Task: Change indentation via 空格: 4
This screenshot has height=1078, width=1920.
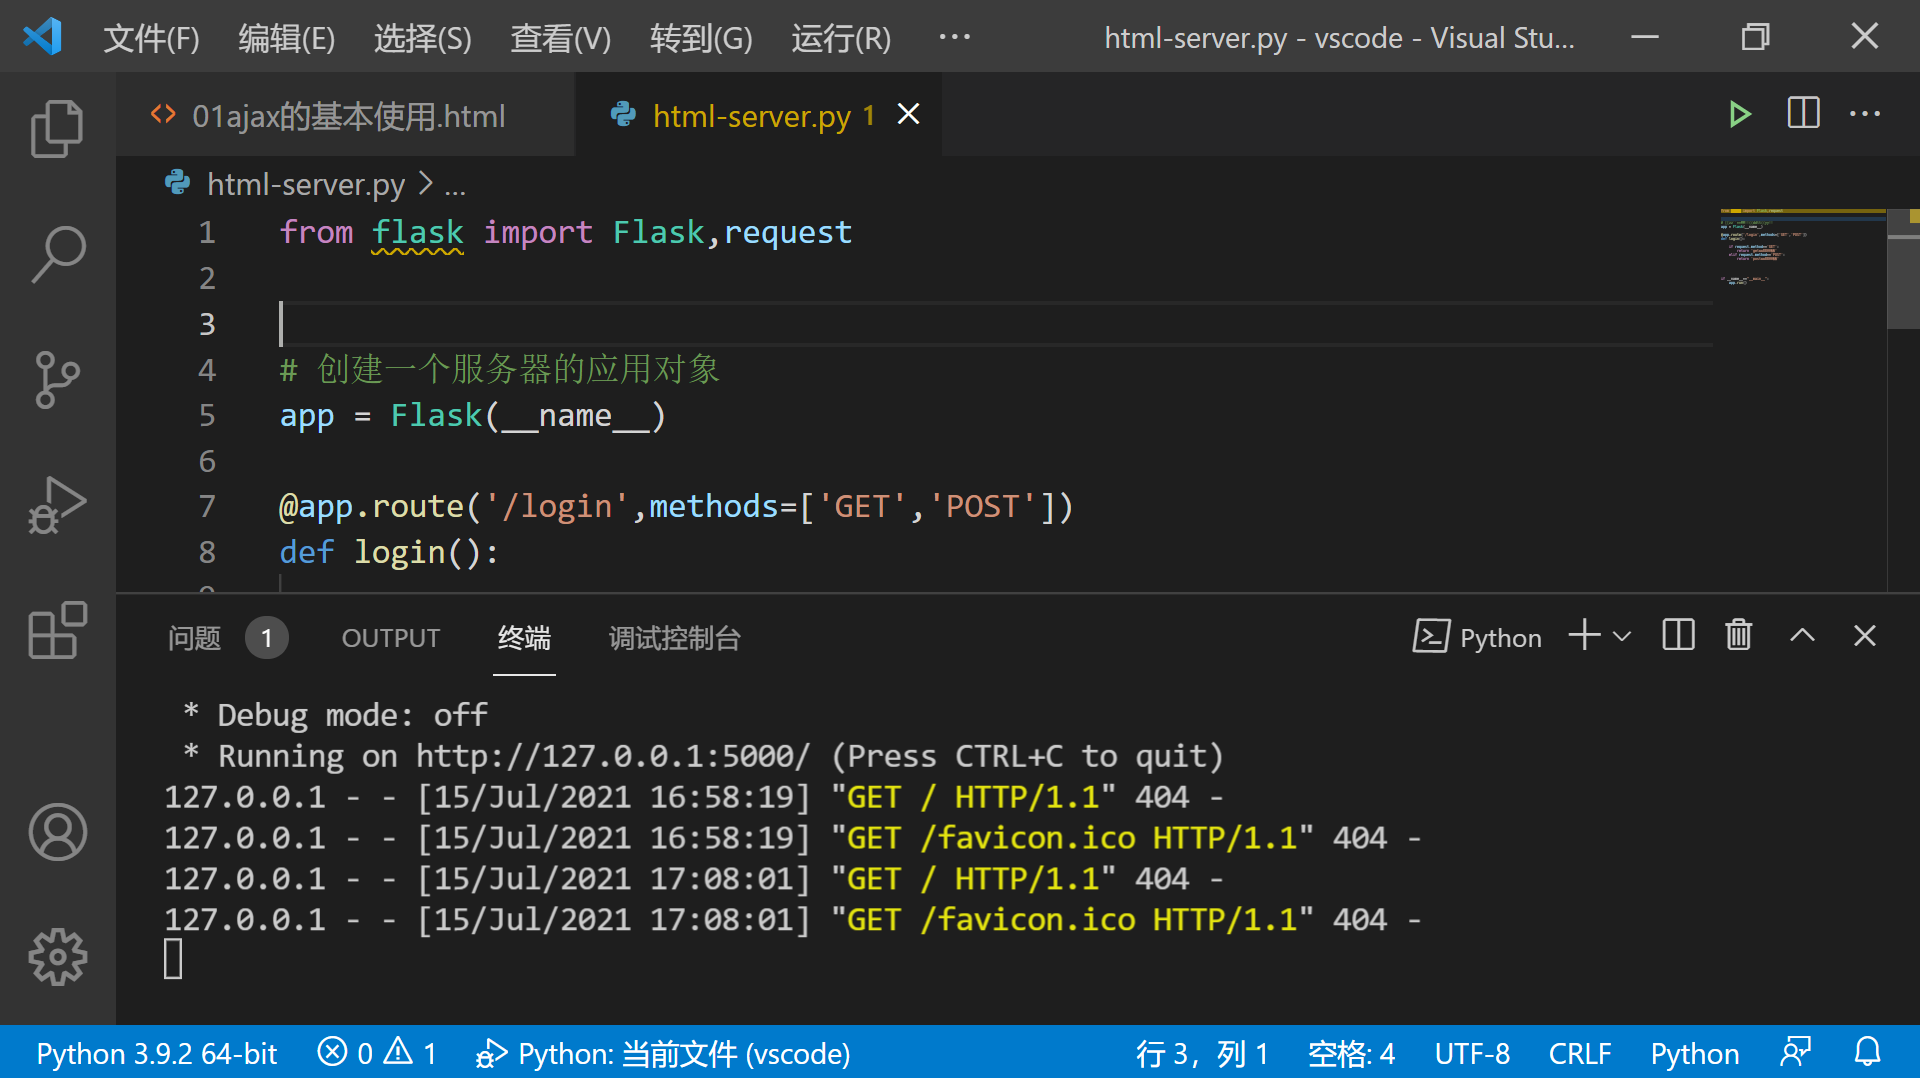Action: coord(1351,1053)
